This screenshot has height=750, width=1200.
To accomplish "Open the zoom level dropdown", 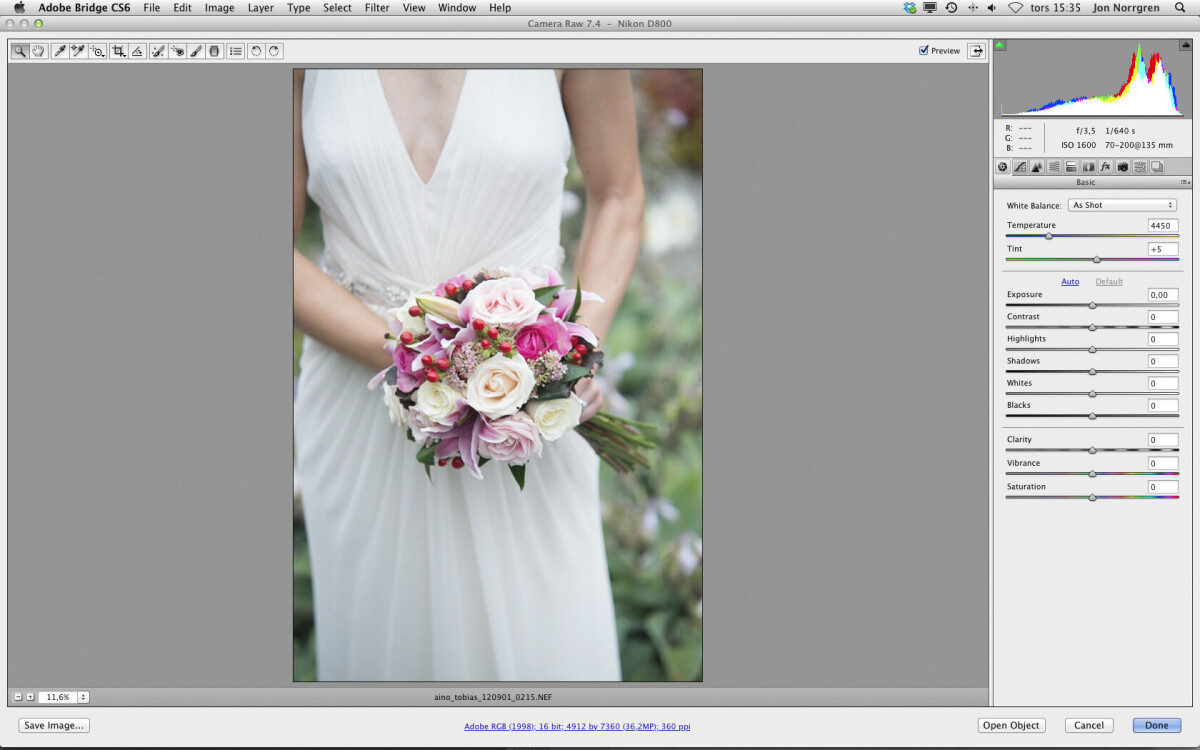I will coord(83,697).
